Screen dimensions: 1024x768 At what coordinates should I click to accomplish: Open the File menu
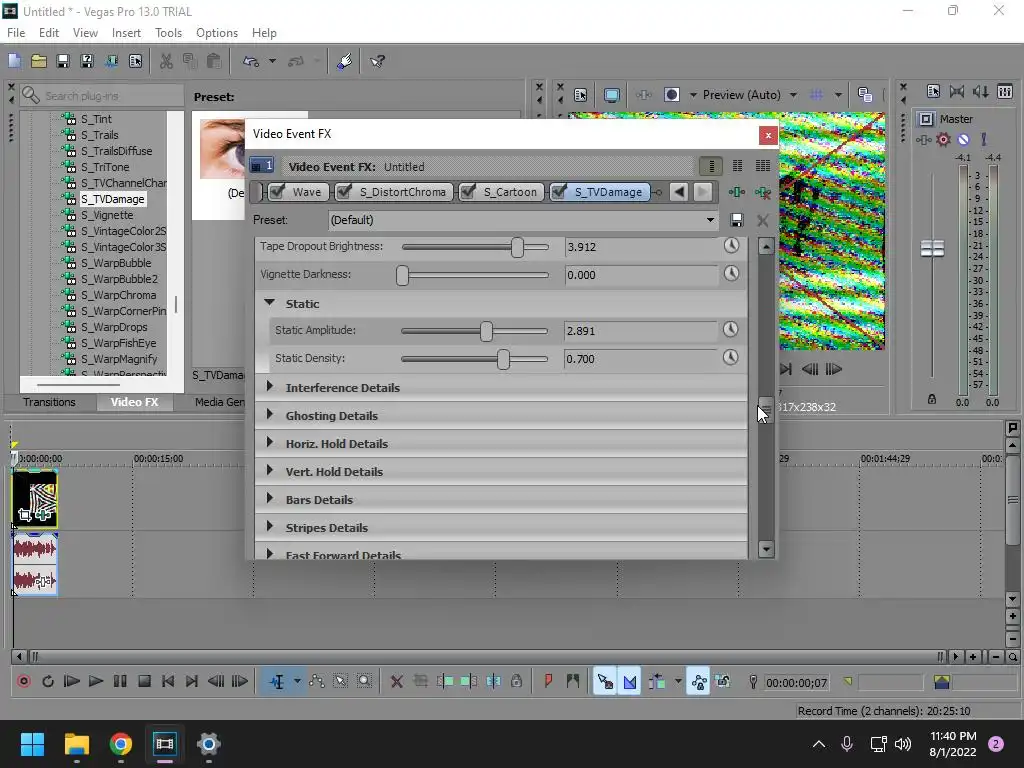click(x=16, y=33)
